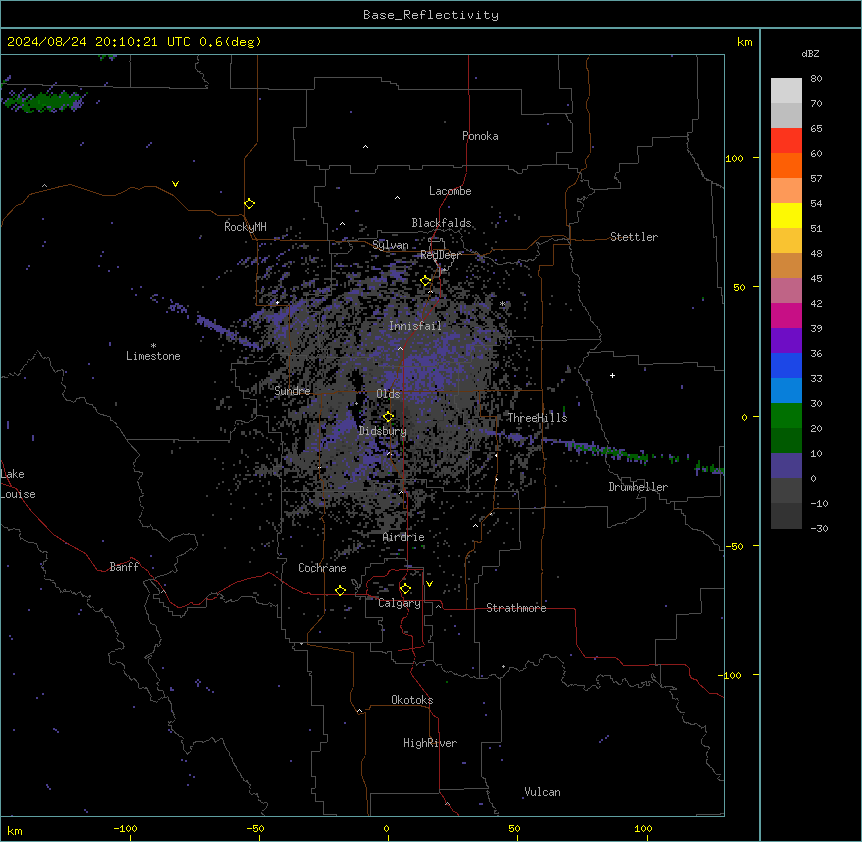Click the Cochrane city label

click(x=322, y=568)
